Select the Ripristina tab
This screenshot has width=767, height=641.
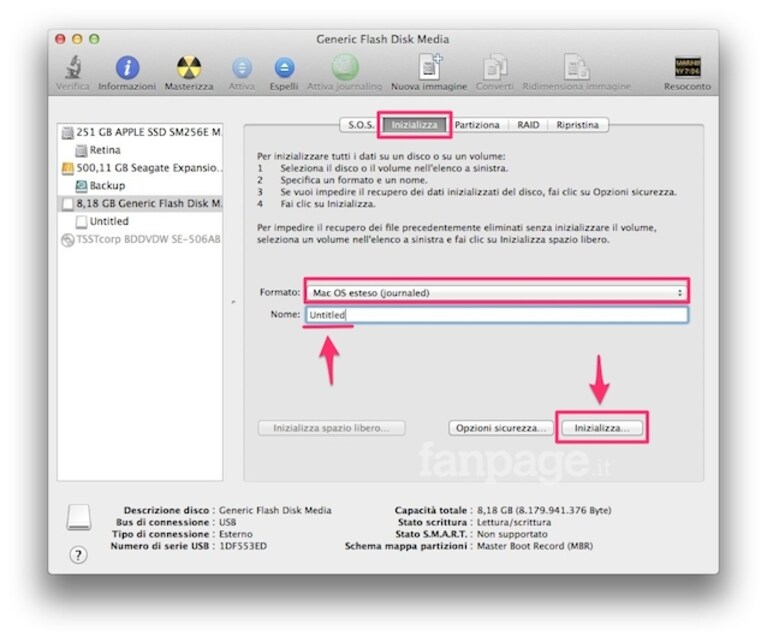(x=578, y=125)
